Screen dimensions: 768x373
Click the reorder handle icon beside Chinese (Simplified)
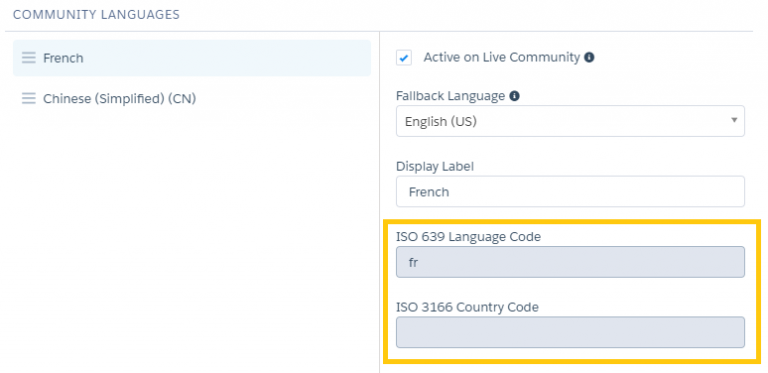[29, 99]
